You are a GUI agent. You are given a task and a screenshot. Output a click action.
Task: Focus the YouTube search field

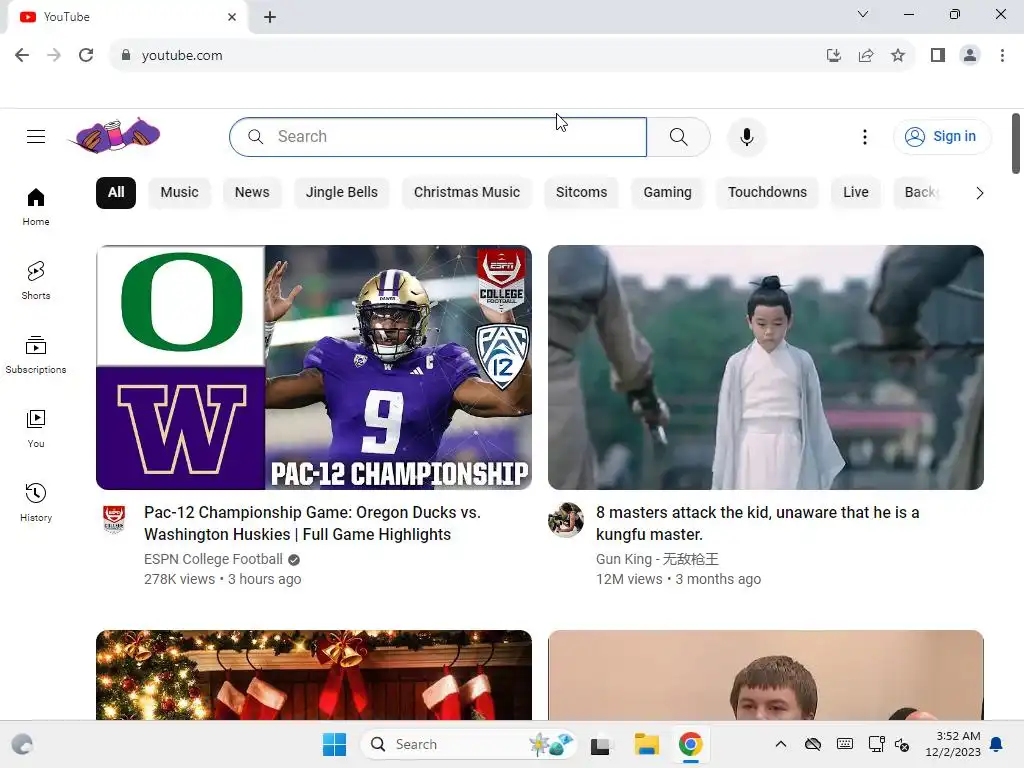(438, 136)
